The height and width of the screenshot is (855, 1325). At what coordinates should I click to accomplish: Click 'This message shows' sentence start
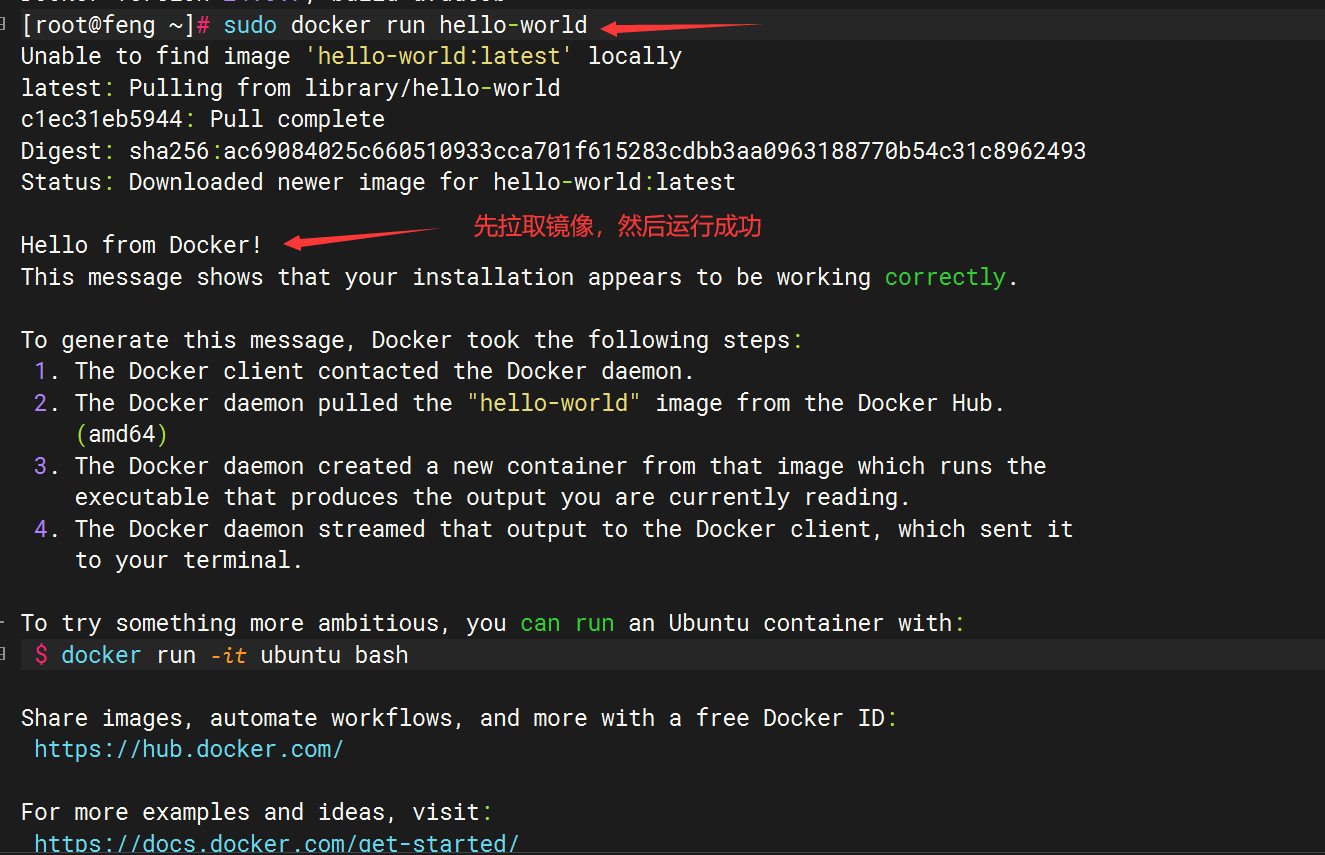coord(142,277)
